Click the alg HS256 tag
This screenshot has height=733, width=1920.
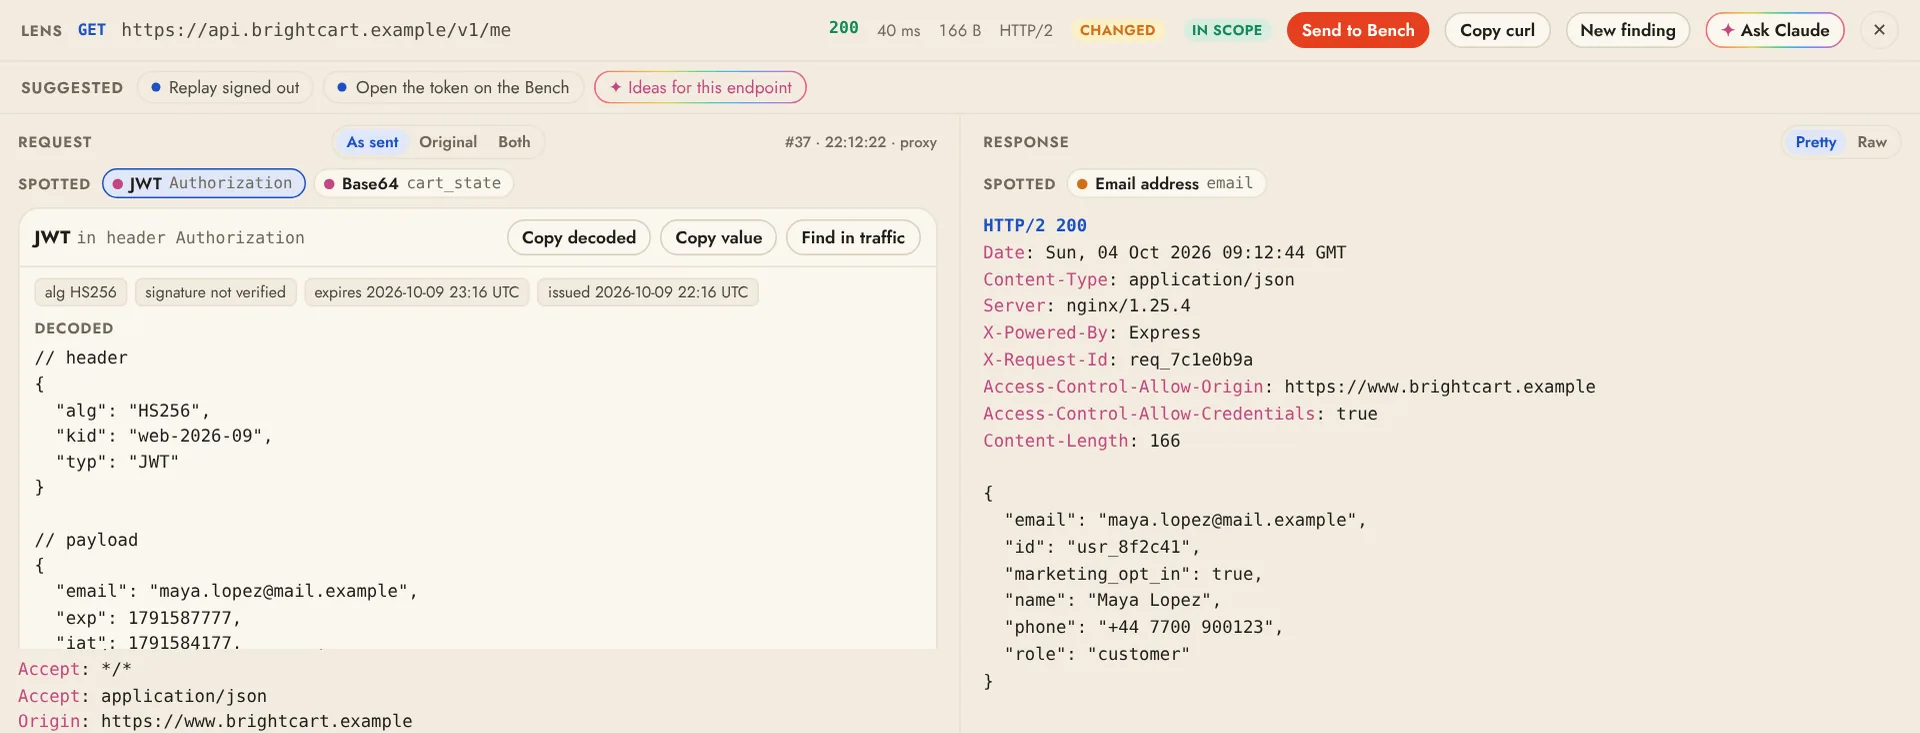81,292
